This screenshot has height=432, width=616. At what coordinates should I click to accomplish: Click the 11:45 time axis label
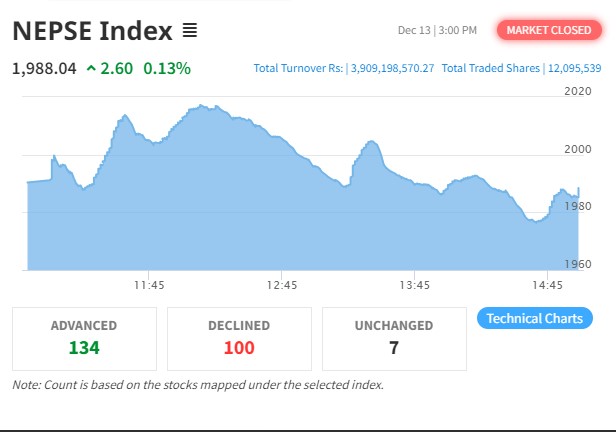tap(148, 285)
